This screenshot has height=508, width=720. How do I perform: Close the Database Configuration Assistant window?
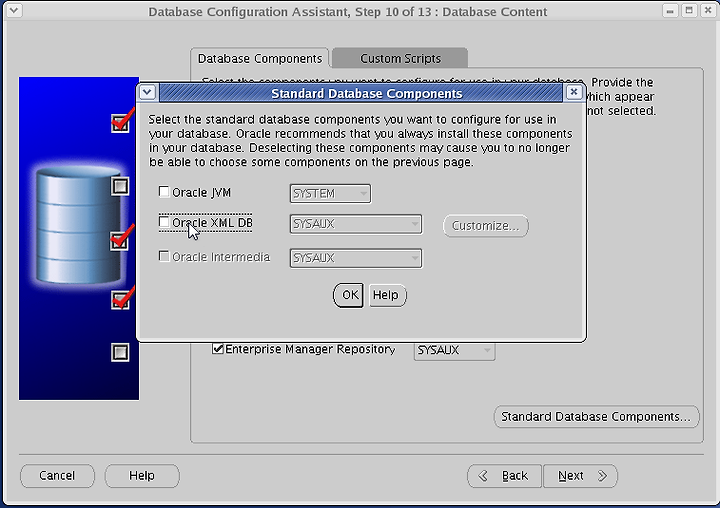coord(708,11)
